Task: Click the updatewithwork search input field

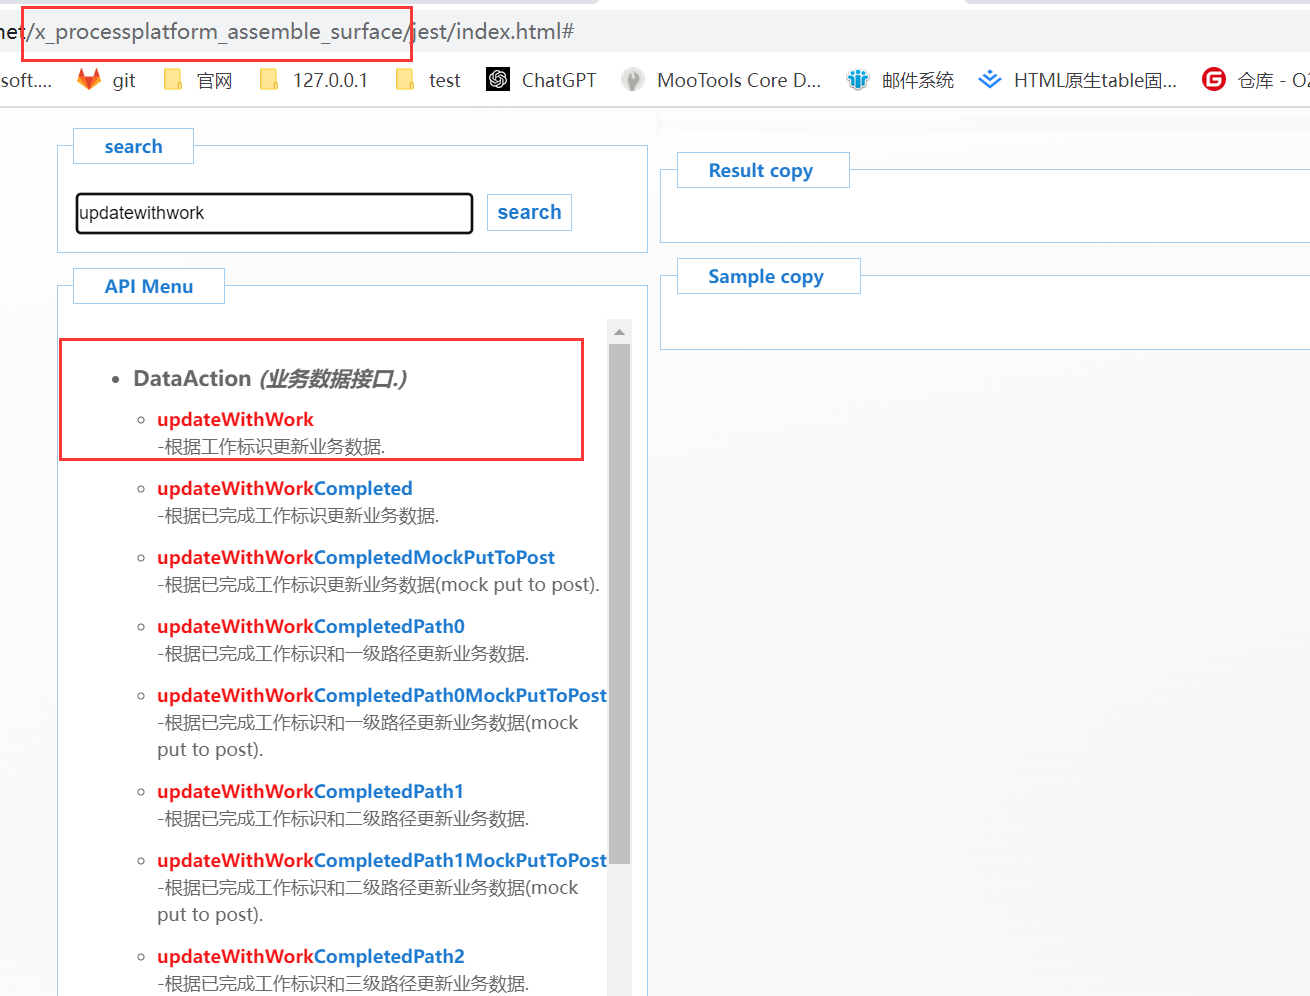Action: pos(274,213)
